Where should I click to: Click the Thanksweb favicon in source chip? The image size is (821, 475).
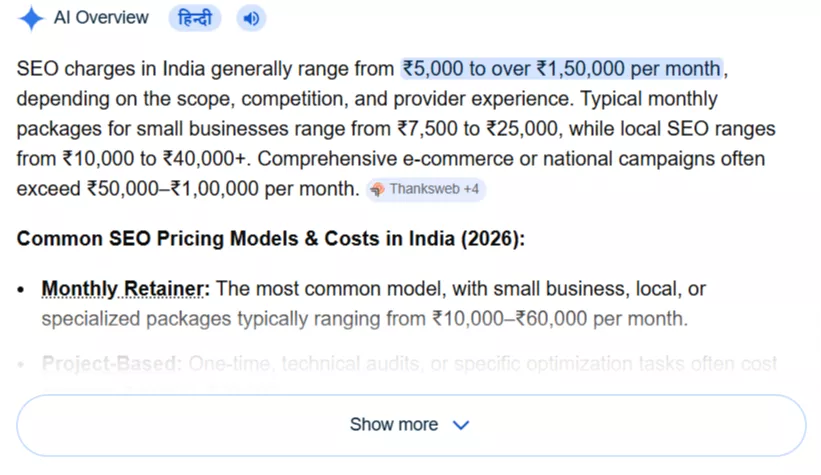(x=377, y=189)
